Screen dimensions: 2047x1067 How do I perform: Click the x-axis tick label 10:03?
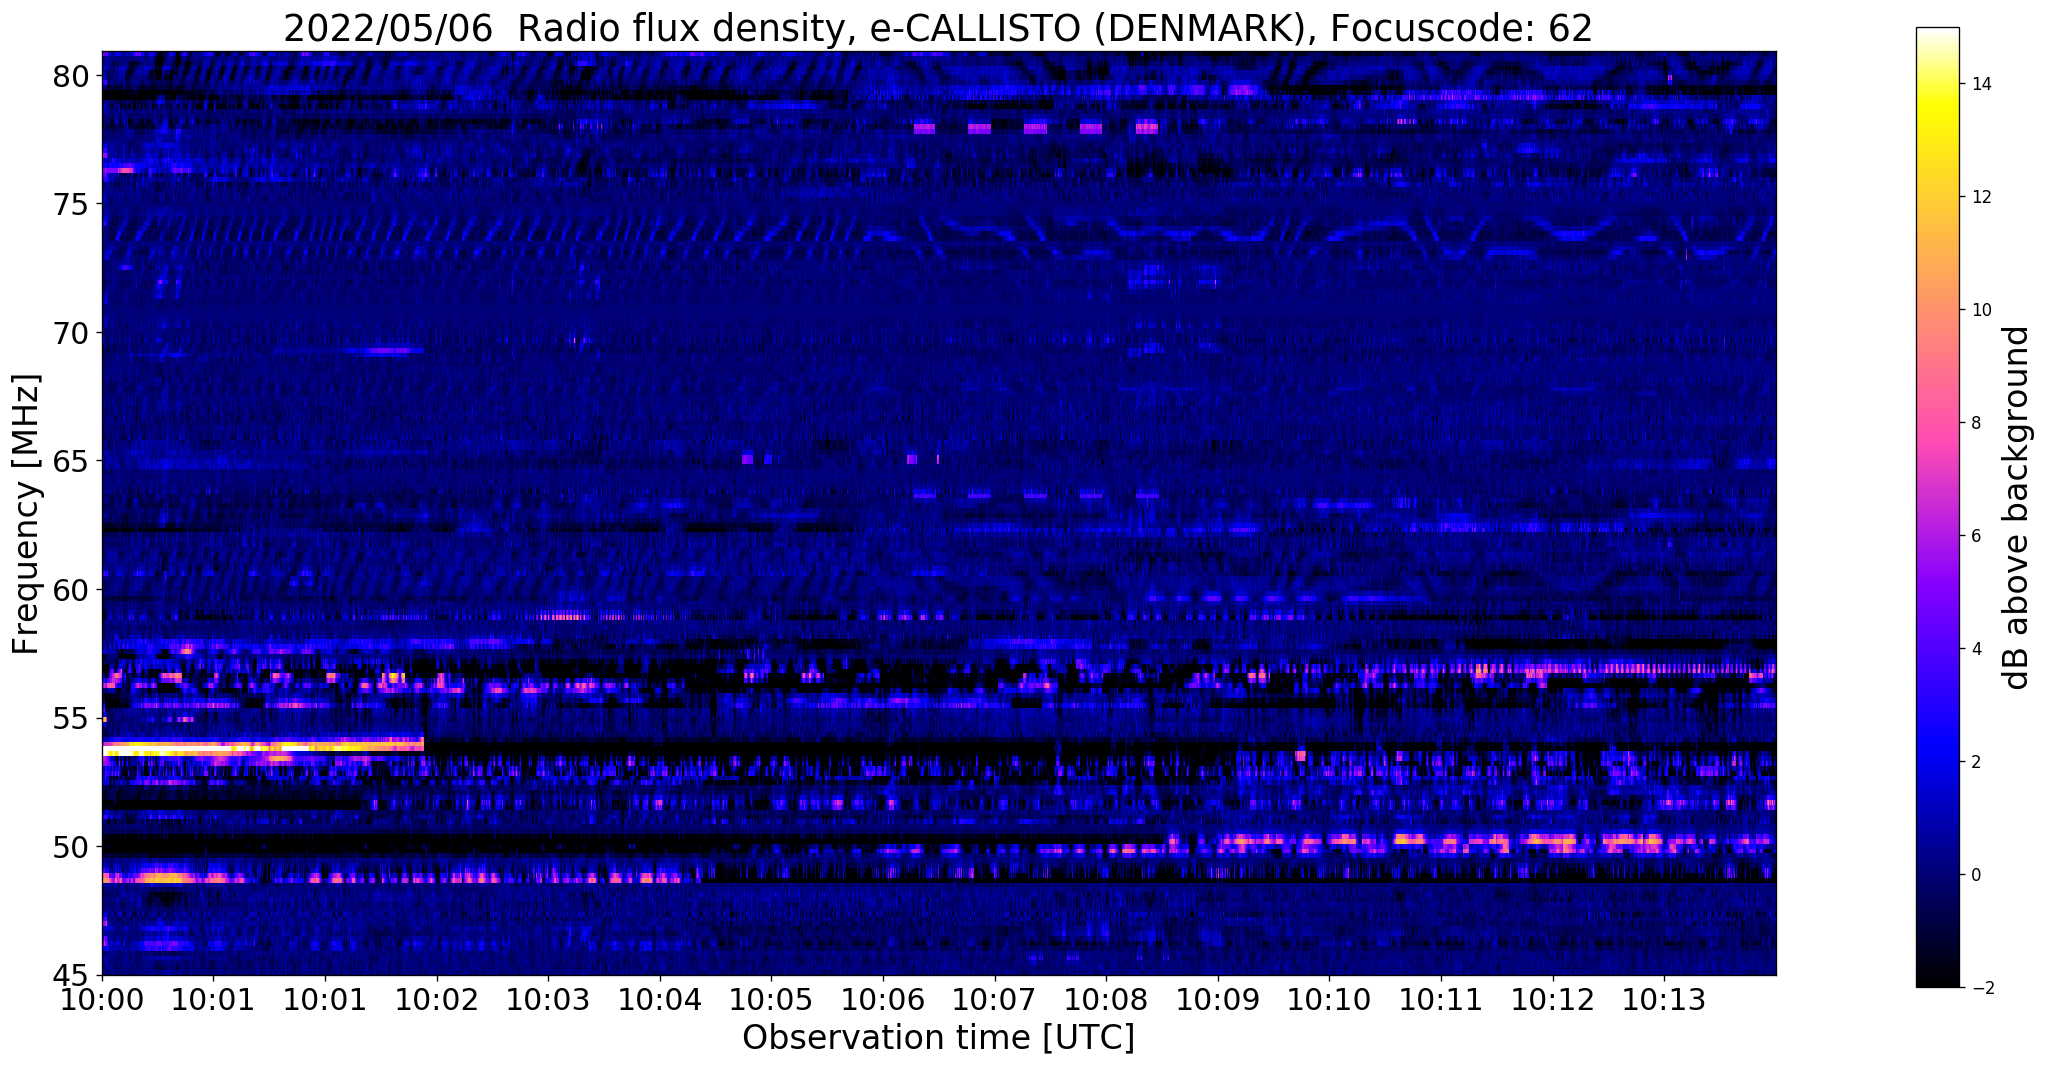[548, 1001]
